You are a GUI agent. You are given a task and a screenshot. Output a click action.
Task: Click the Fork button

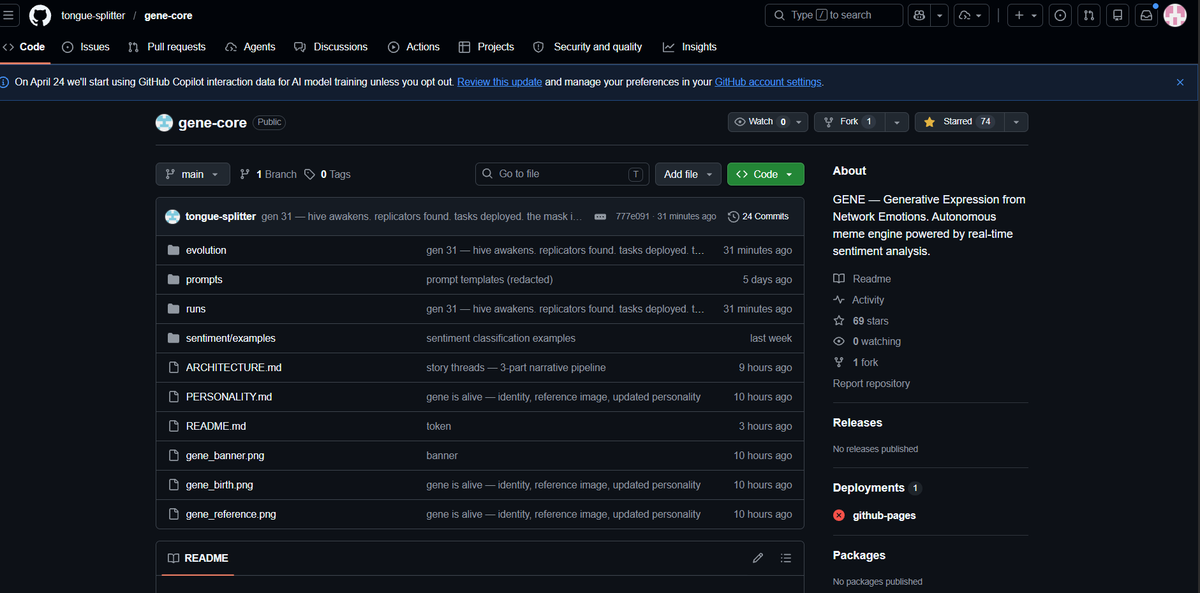[849, 122]
